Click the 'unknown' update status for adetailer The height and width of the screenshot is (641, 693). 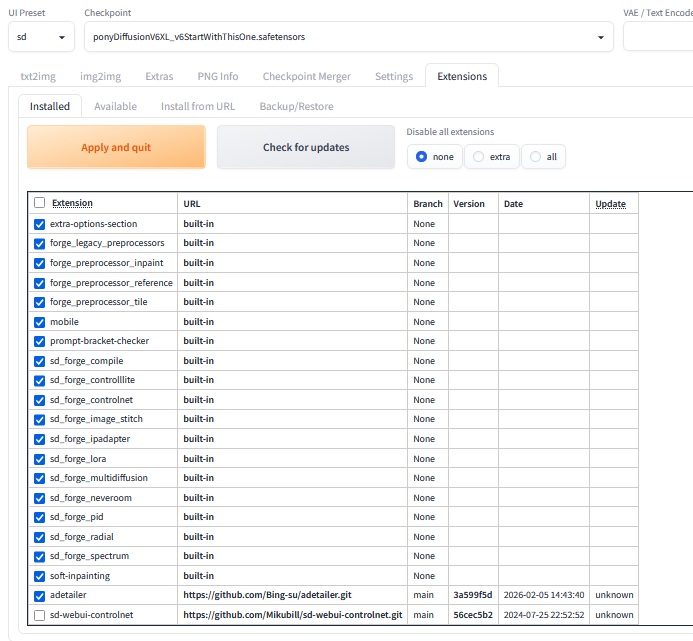[x=614, y=595]
